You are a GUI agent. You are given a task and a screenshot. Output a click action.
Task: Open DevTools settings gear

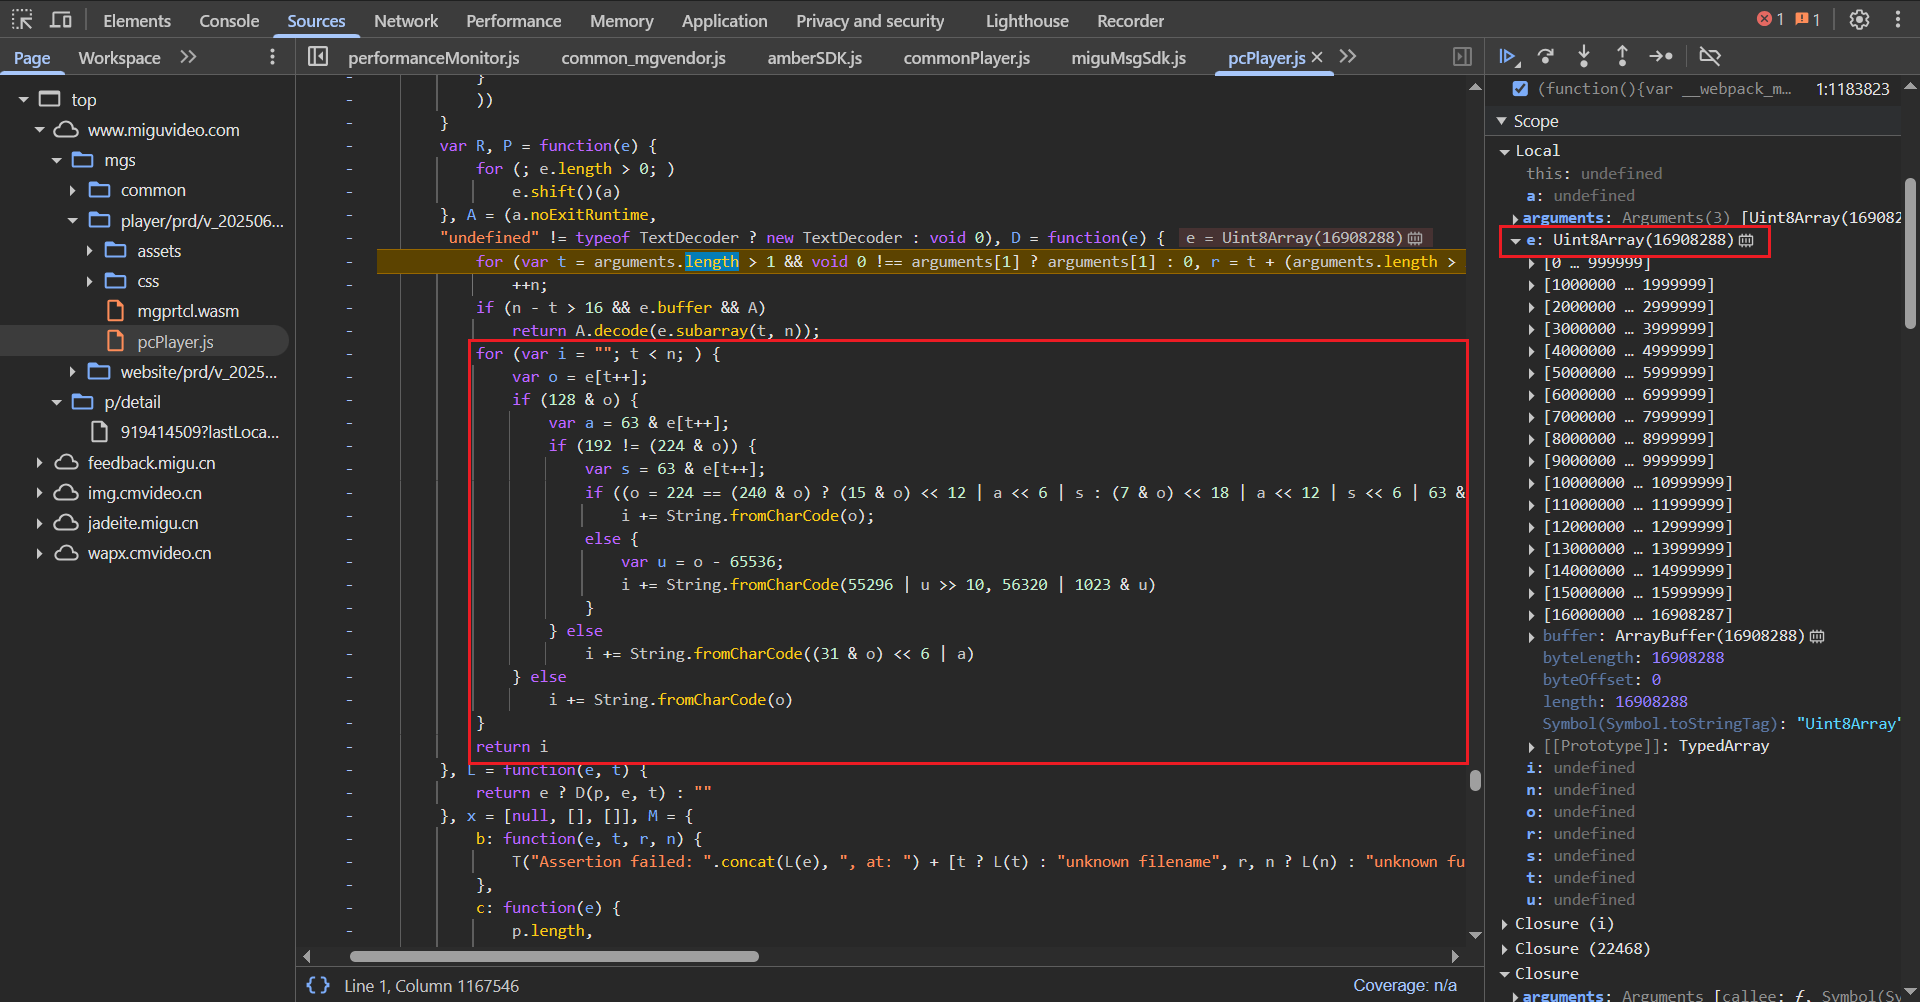[x=1859, y=20]
